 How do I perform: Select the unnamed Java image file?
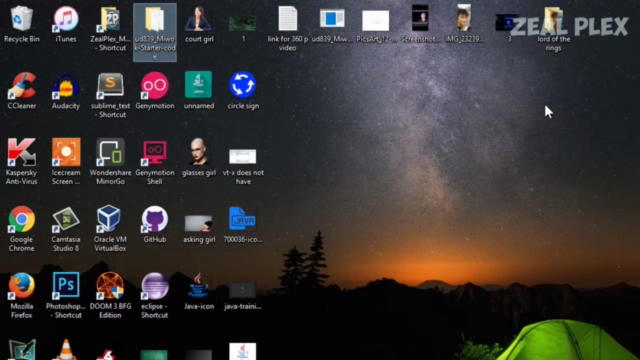point(198,84)
